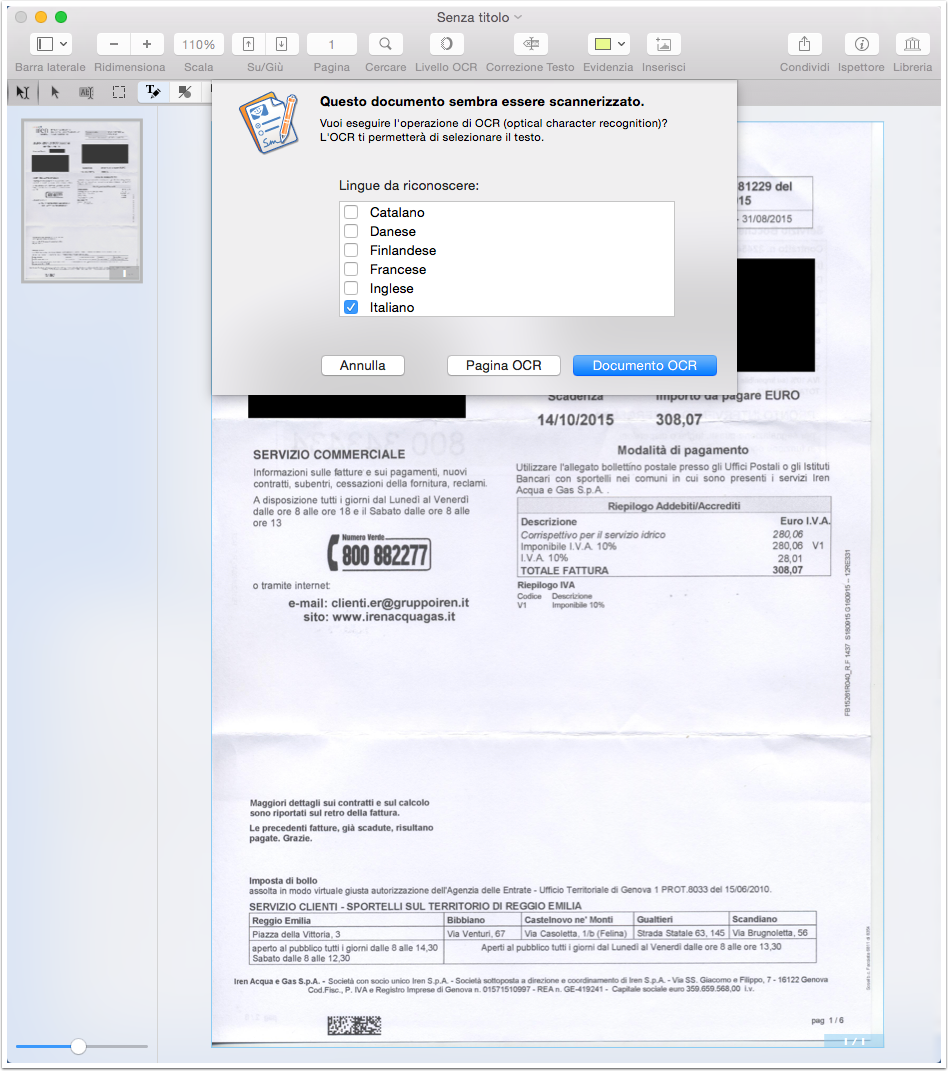This screenshot has width=948, height=1071.
Task: Open the Barra laterale dropdown arrow
Action: (64, 44)
